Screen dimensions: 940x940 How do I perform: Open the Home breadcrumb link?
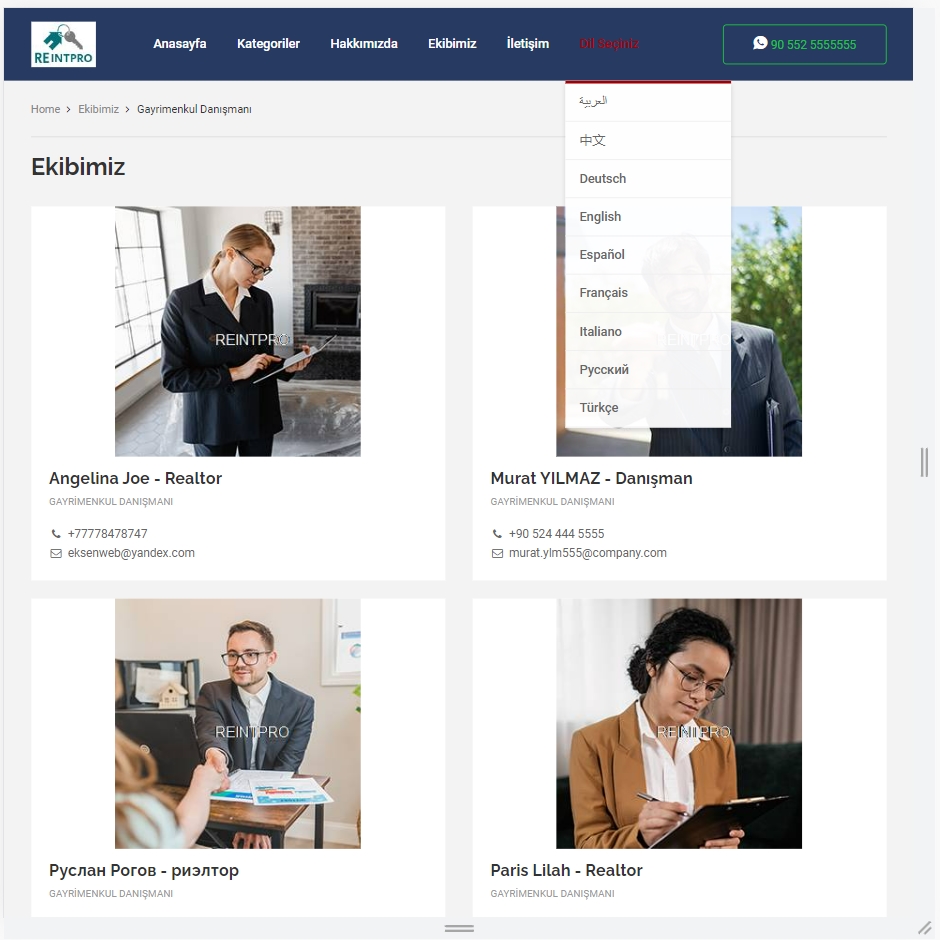[x=46, y=109]
